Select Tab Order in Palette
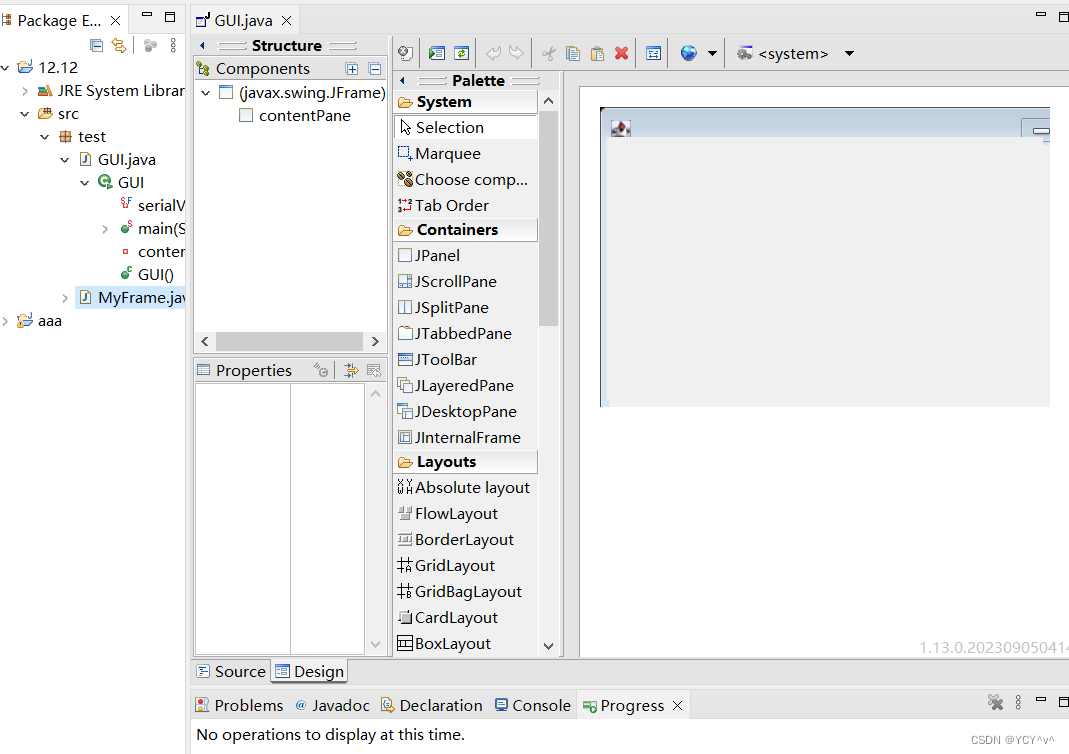The image size is (1069, 754). point(466,205)
